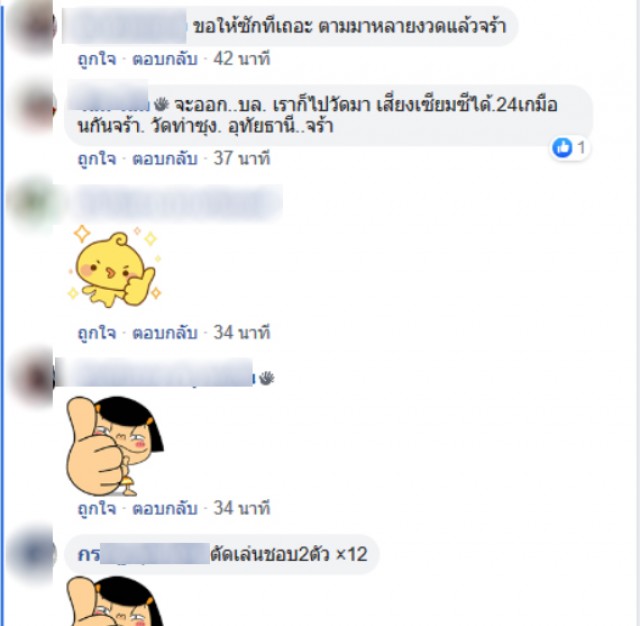Image resolution: width=640 pixels, height=626 pixels.
Task: Click ตอบกลับ under the 37-minute comment
Action: [165, 158]
